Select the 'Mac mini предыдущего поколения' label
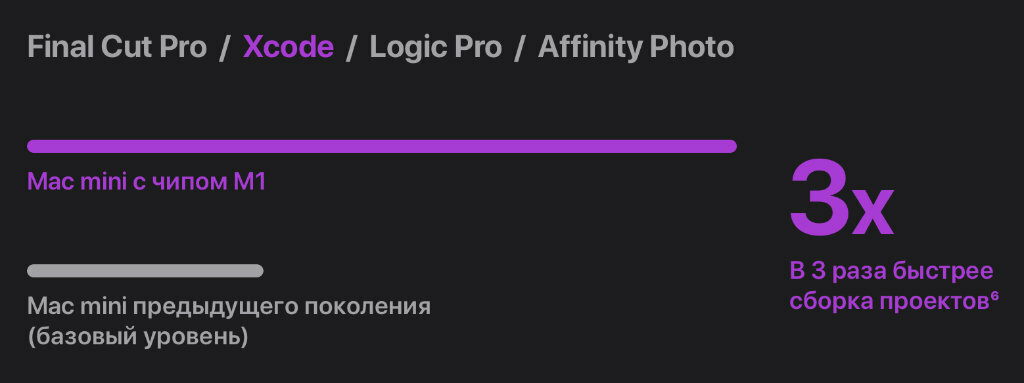 click(x=229, y=307)
